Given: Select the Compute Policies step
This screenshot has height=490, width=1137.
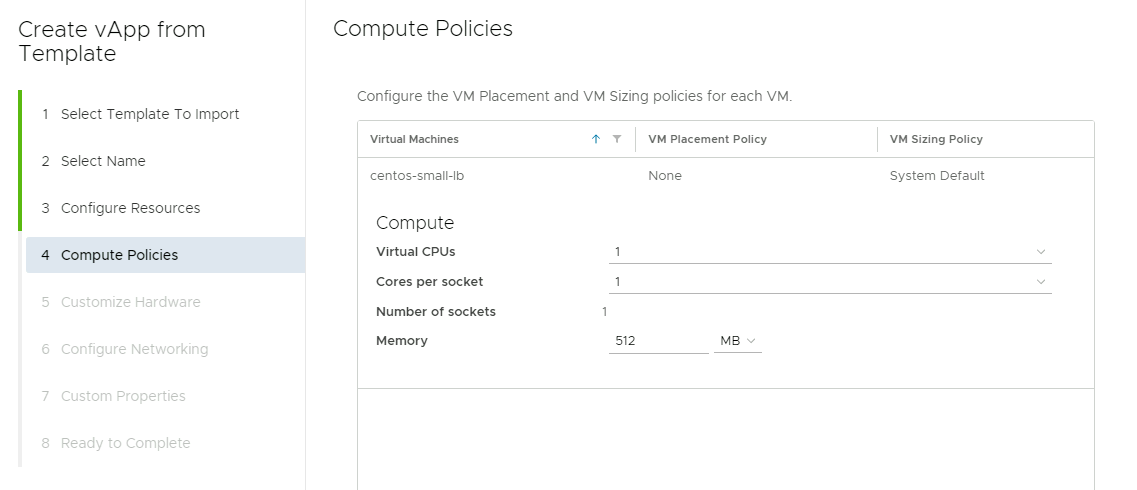Looking at the screenshot, I should click(119, 255).
